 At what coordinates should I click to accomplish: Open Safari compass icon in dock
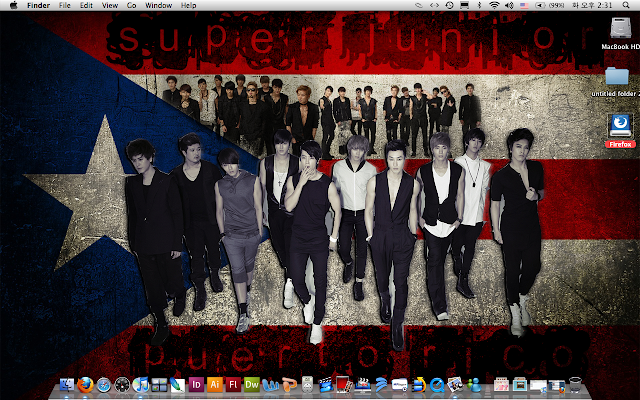[104, 385]
